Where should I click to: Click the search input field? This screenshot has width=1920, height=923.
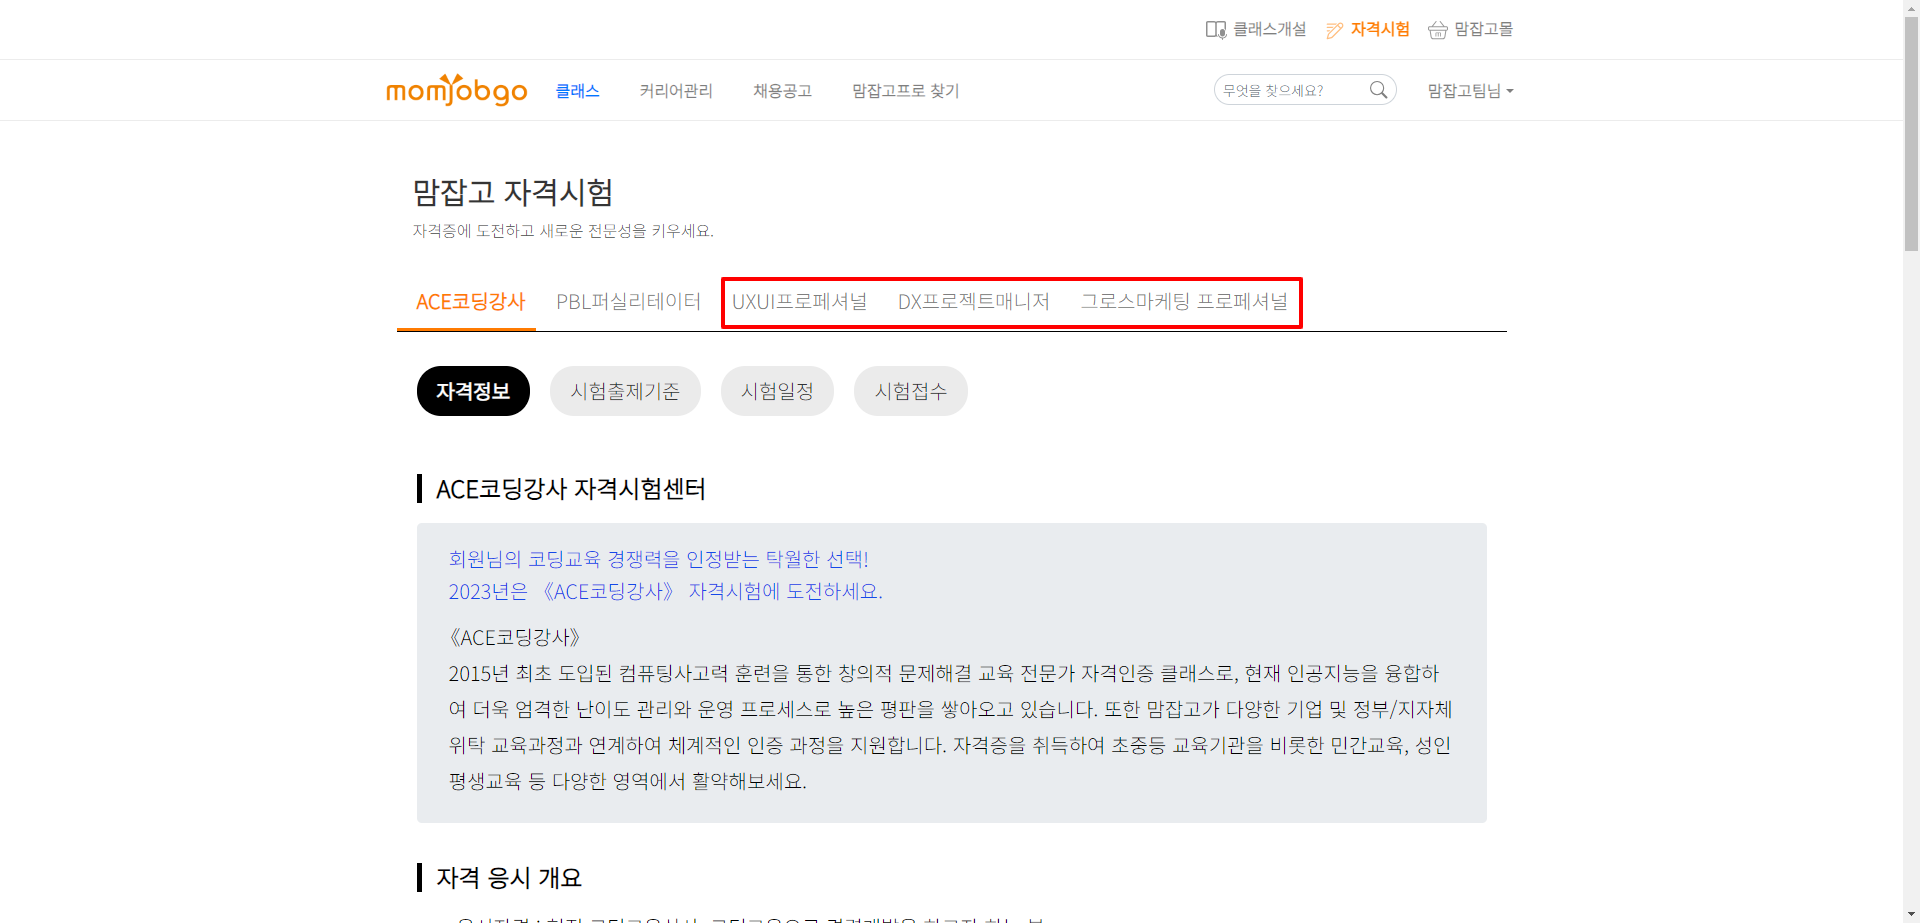pyautogui.click(x=1290, y=90)
